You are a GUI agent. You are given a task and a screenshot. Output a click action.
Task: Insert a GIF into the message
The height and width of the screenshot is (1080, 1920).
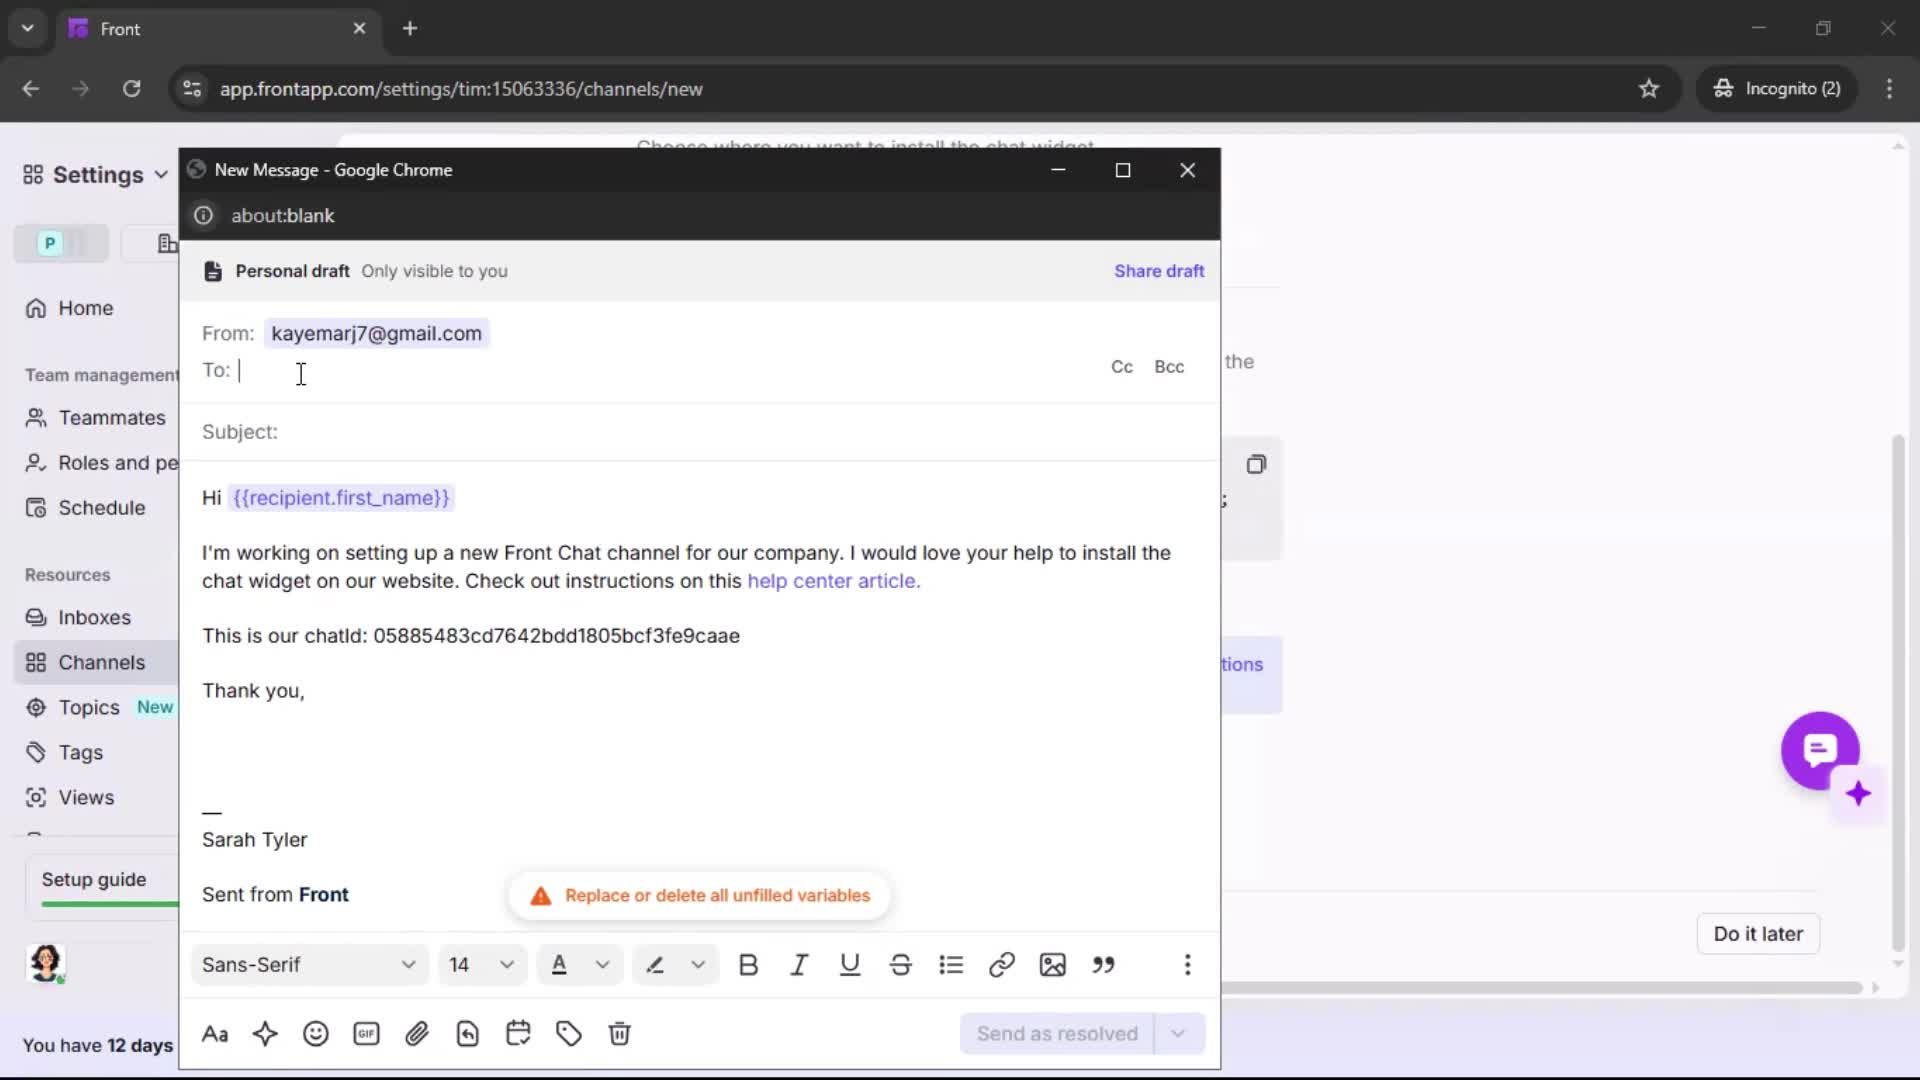366,1033
